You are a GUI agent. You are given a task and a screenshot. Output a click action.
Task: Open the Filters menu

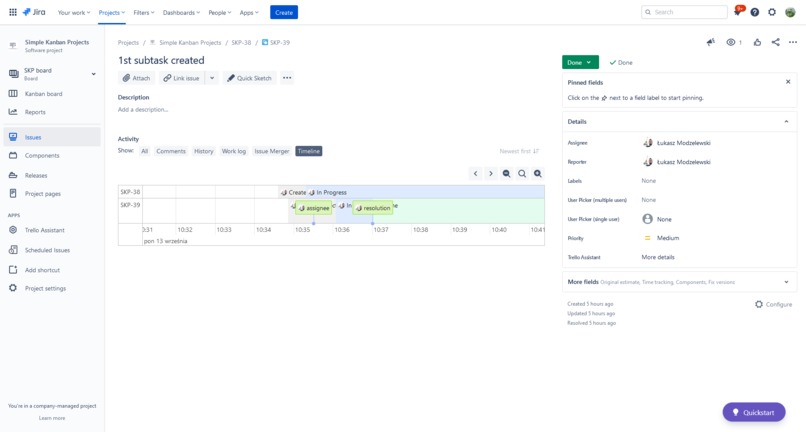pyautogui.click(x=143, y=12)
